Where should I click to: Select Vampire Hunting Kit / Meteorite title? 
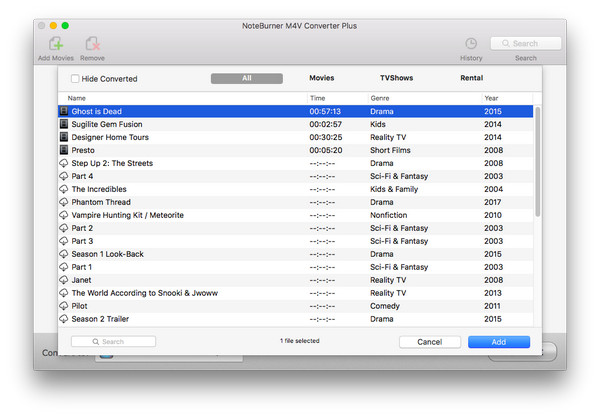(127, 215)
